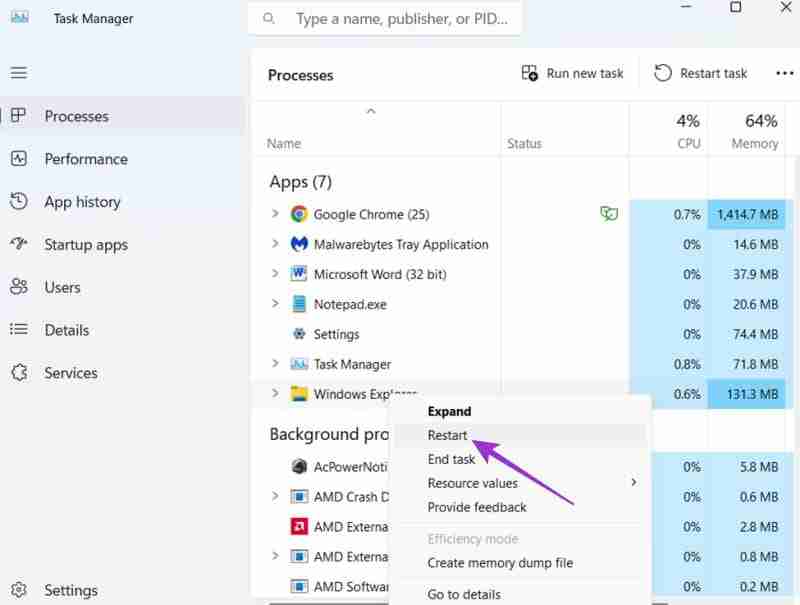
Task: Expand the Google Chrome process group
Action: (x=275, y=213)
